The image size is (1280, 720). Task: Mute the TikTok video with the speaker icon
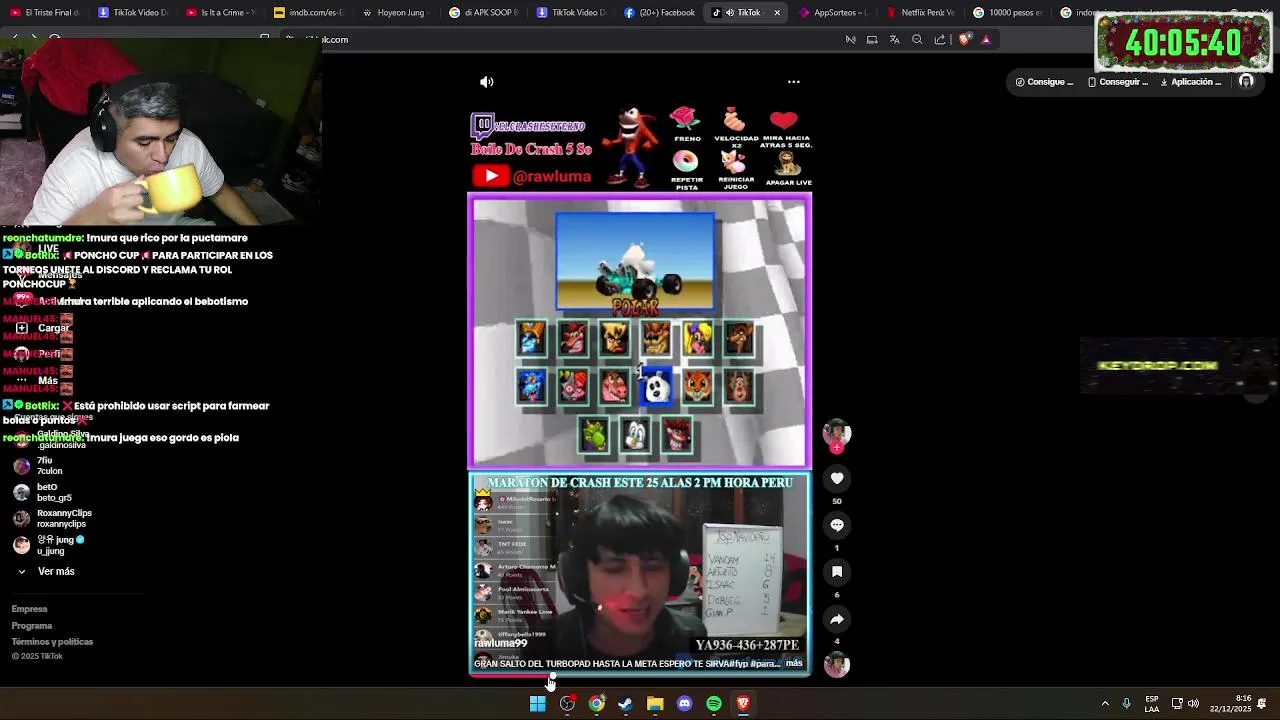click(486, 82)
